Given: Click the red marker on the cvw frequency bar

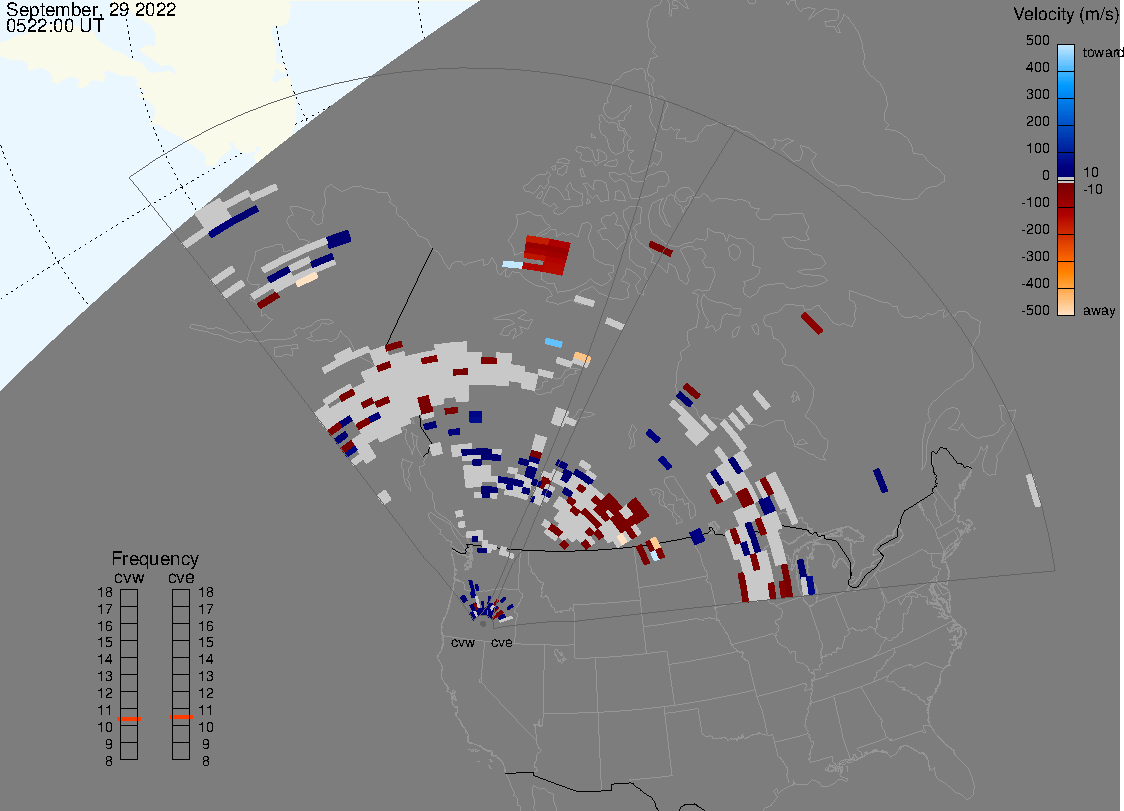Looking at the screenshot, I should 129,718.
